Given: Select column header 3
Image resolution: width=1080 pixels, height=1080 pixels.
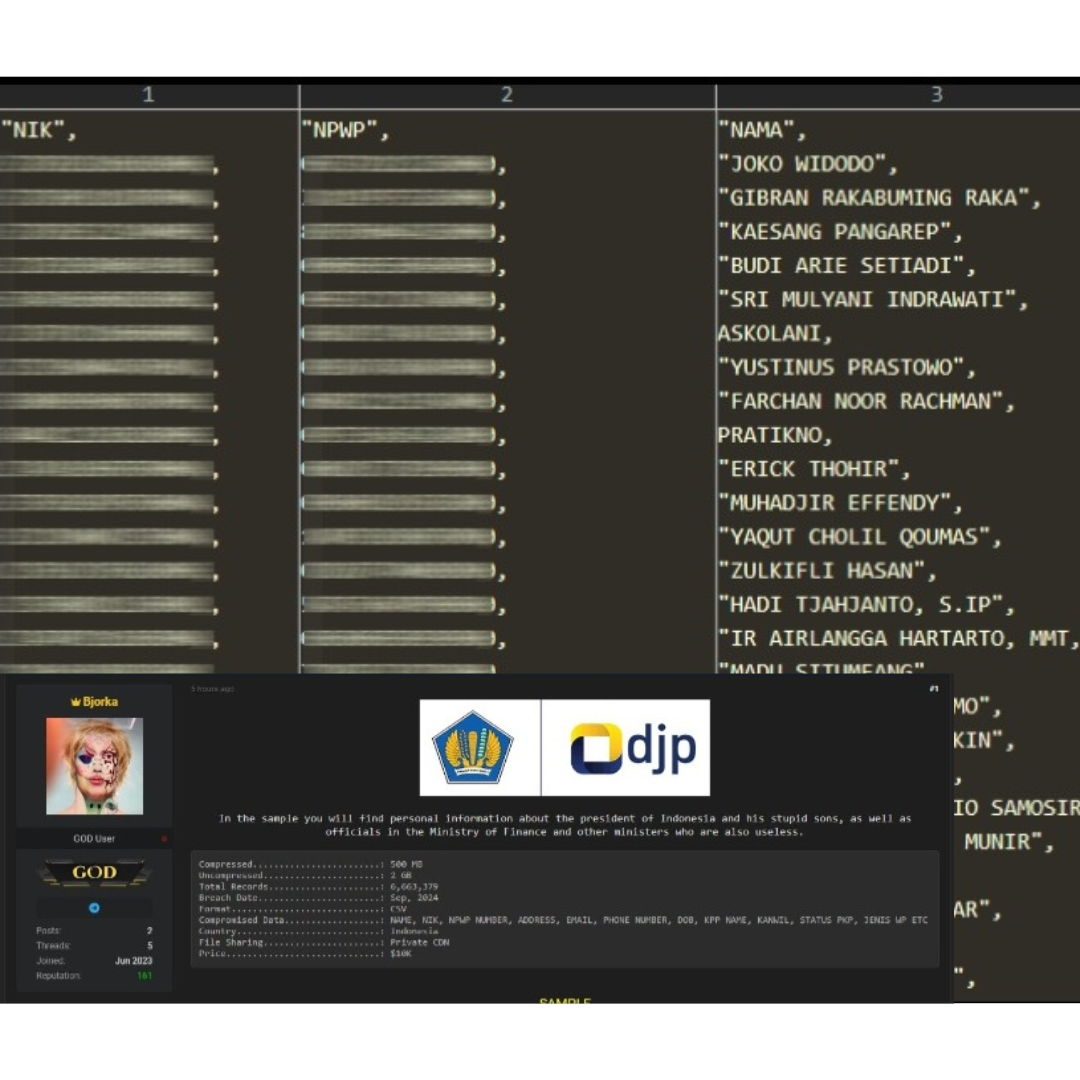Looking at the screenshot, I should [937, 95].
